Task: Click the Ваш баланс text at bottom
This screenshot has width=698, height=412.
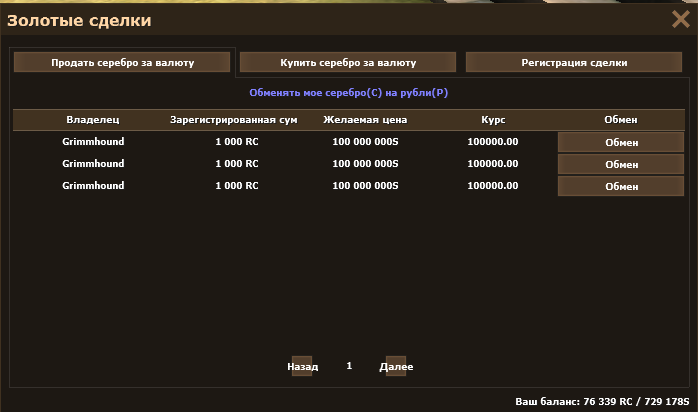Action: tap(602, 401)
